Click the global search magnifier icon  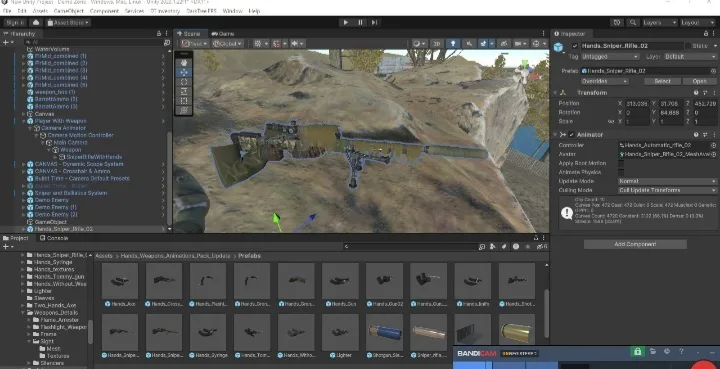633,22
